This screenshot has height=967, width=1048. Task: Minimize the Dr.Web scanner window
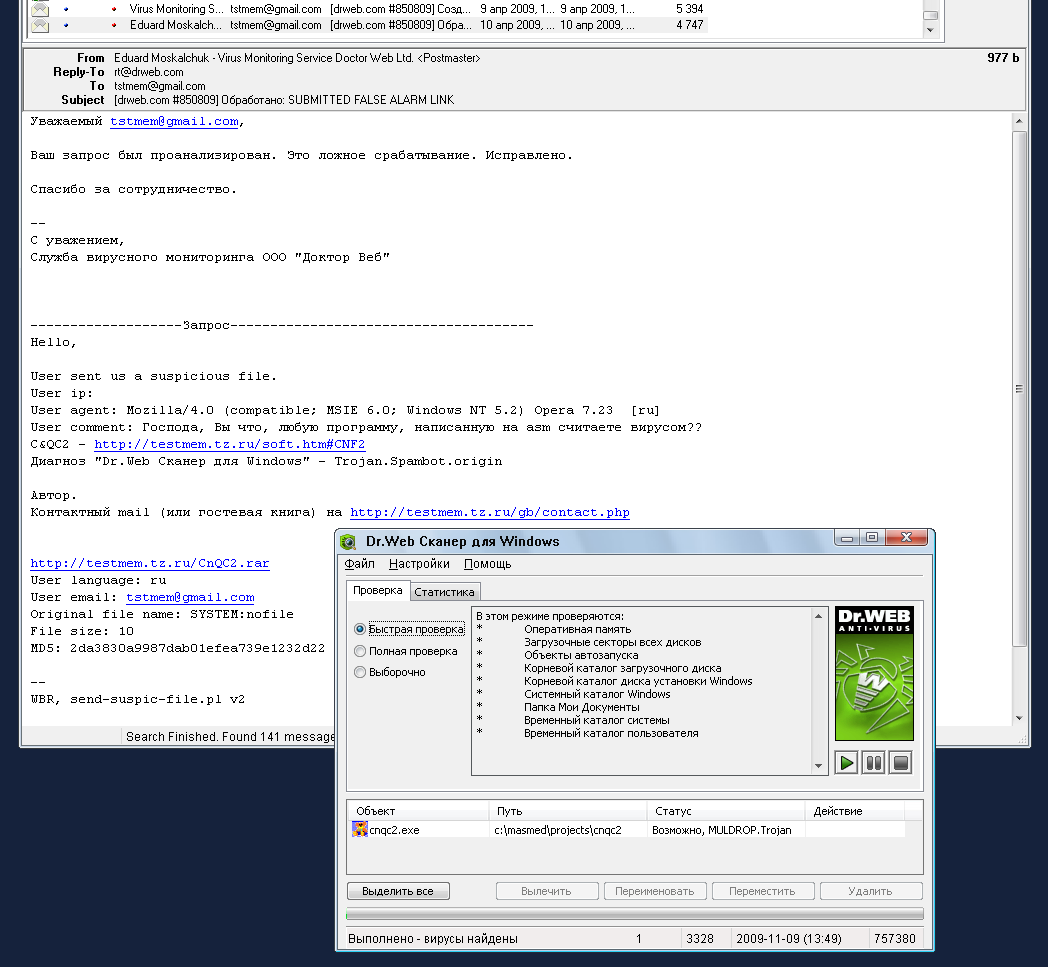[847, 537]
